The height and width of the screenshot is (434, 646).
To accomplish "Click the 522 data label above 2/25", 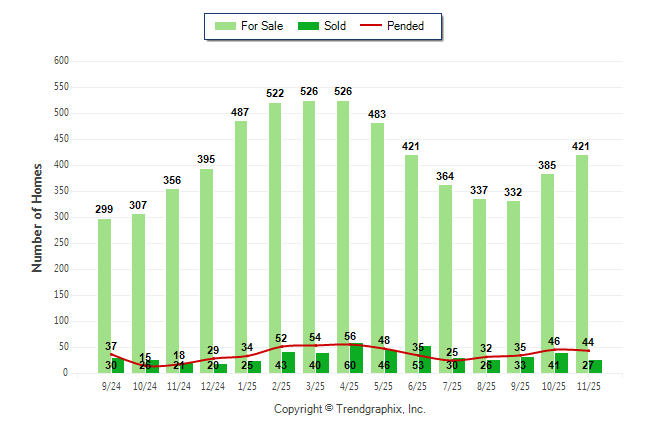I will pos(275,93).
